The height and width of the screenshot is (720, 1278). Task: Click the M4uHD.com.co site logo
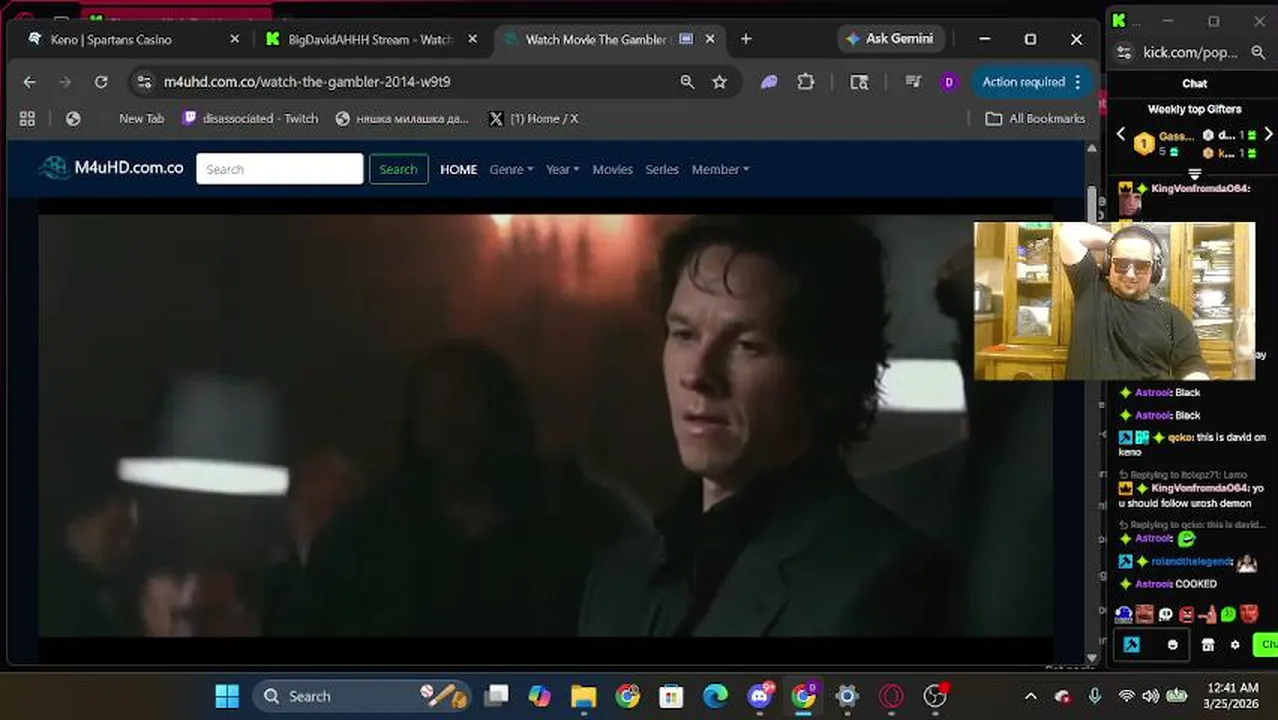click(x=111, y=168)
